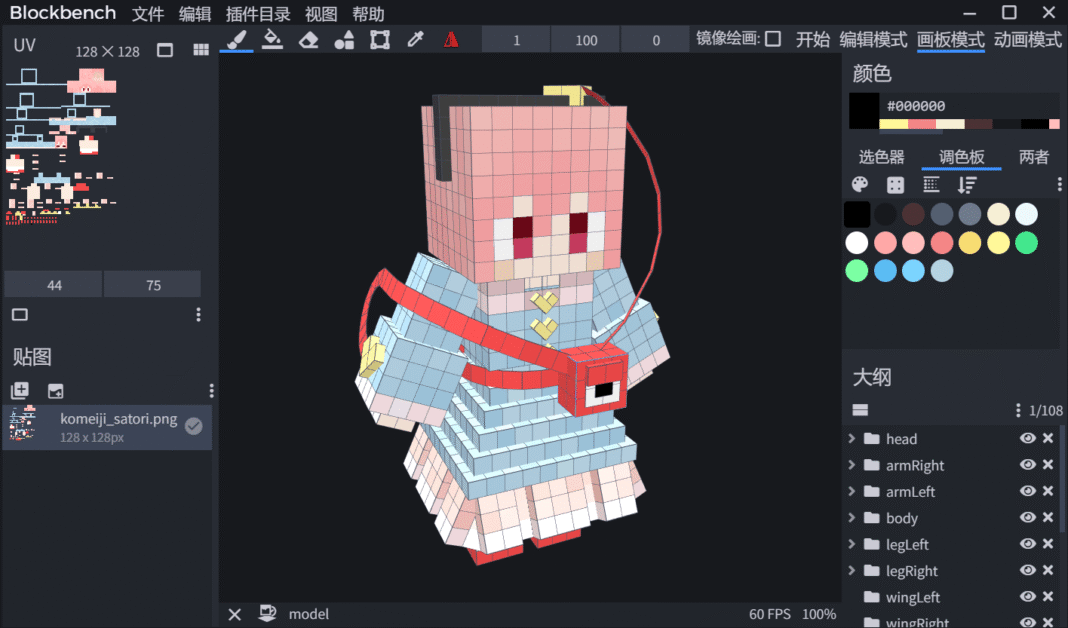Click the X icon on the legRight row
The height and width of the screenshot is (628, 1068).
pos(1048,570)
